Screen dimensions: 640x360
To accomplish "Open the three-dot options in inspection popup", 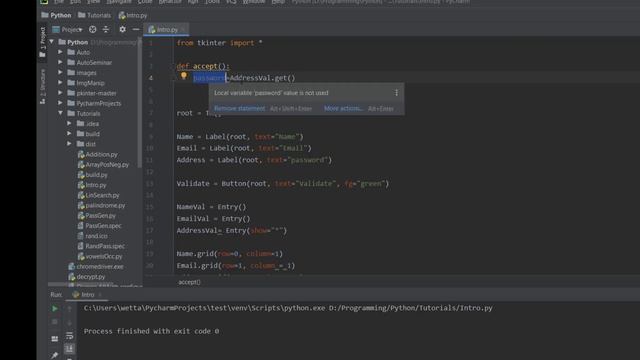I will pyautogui.click(x=396, y=93).
